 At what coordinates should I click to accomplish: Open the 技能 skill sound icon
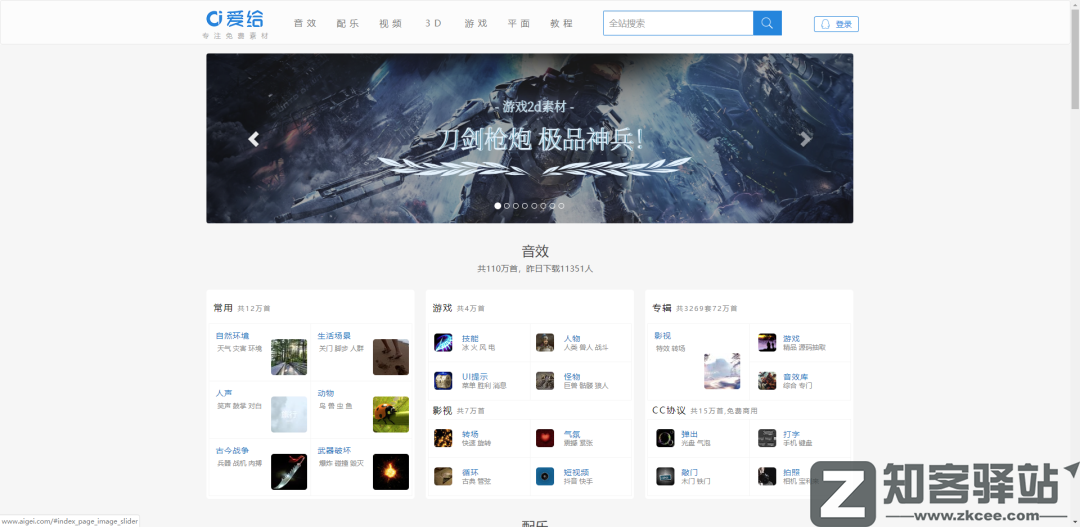tap(443, 342)
